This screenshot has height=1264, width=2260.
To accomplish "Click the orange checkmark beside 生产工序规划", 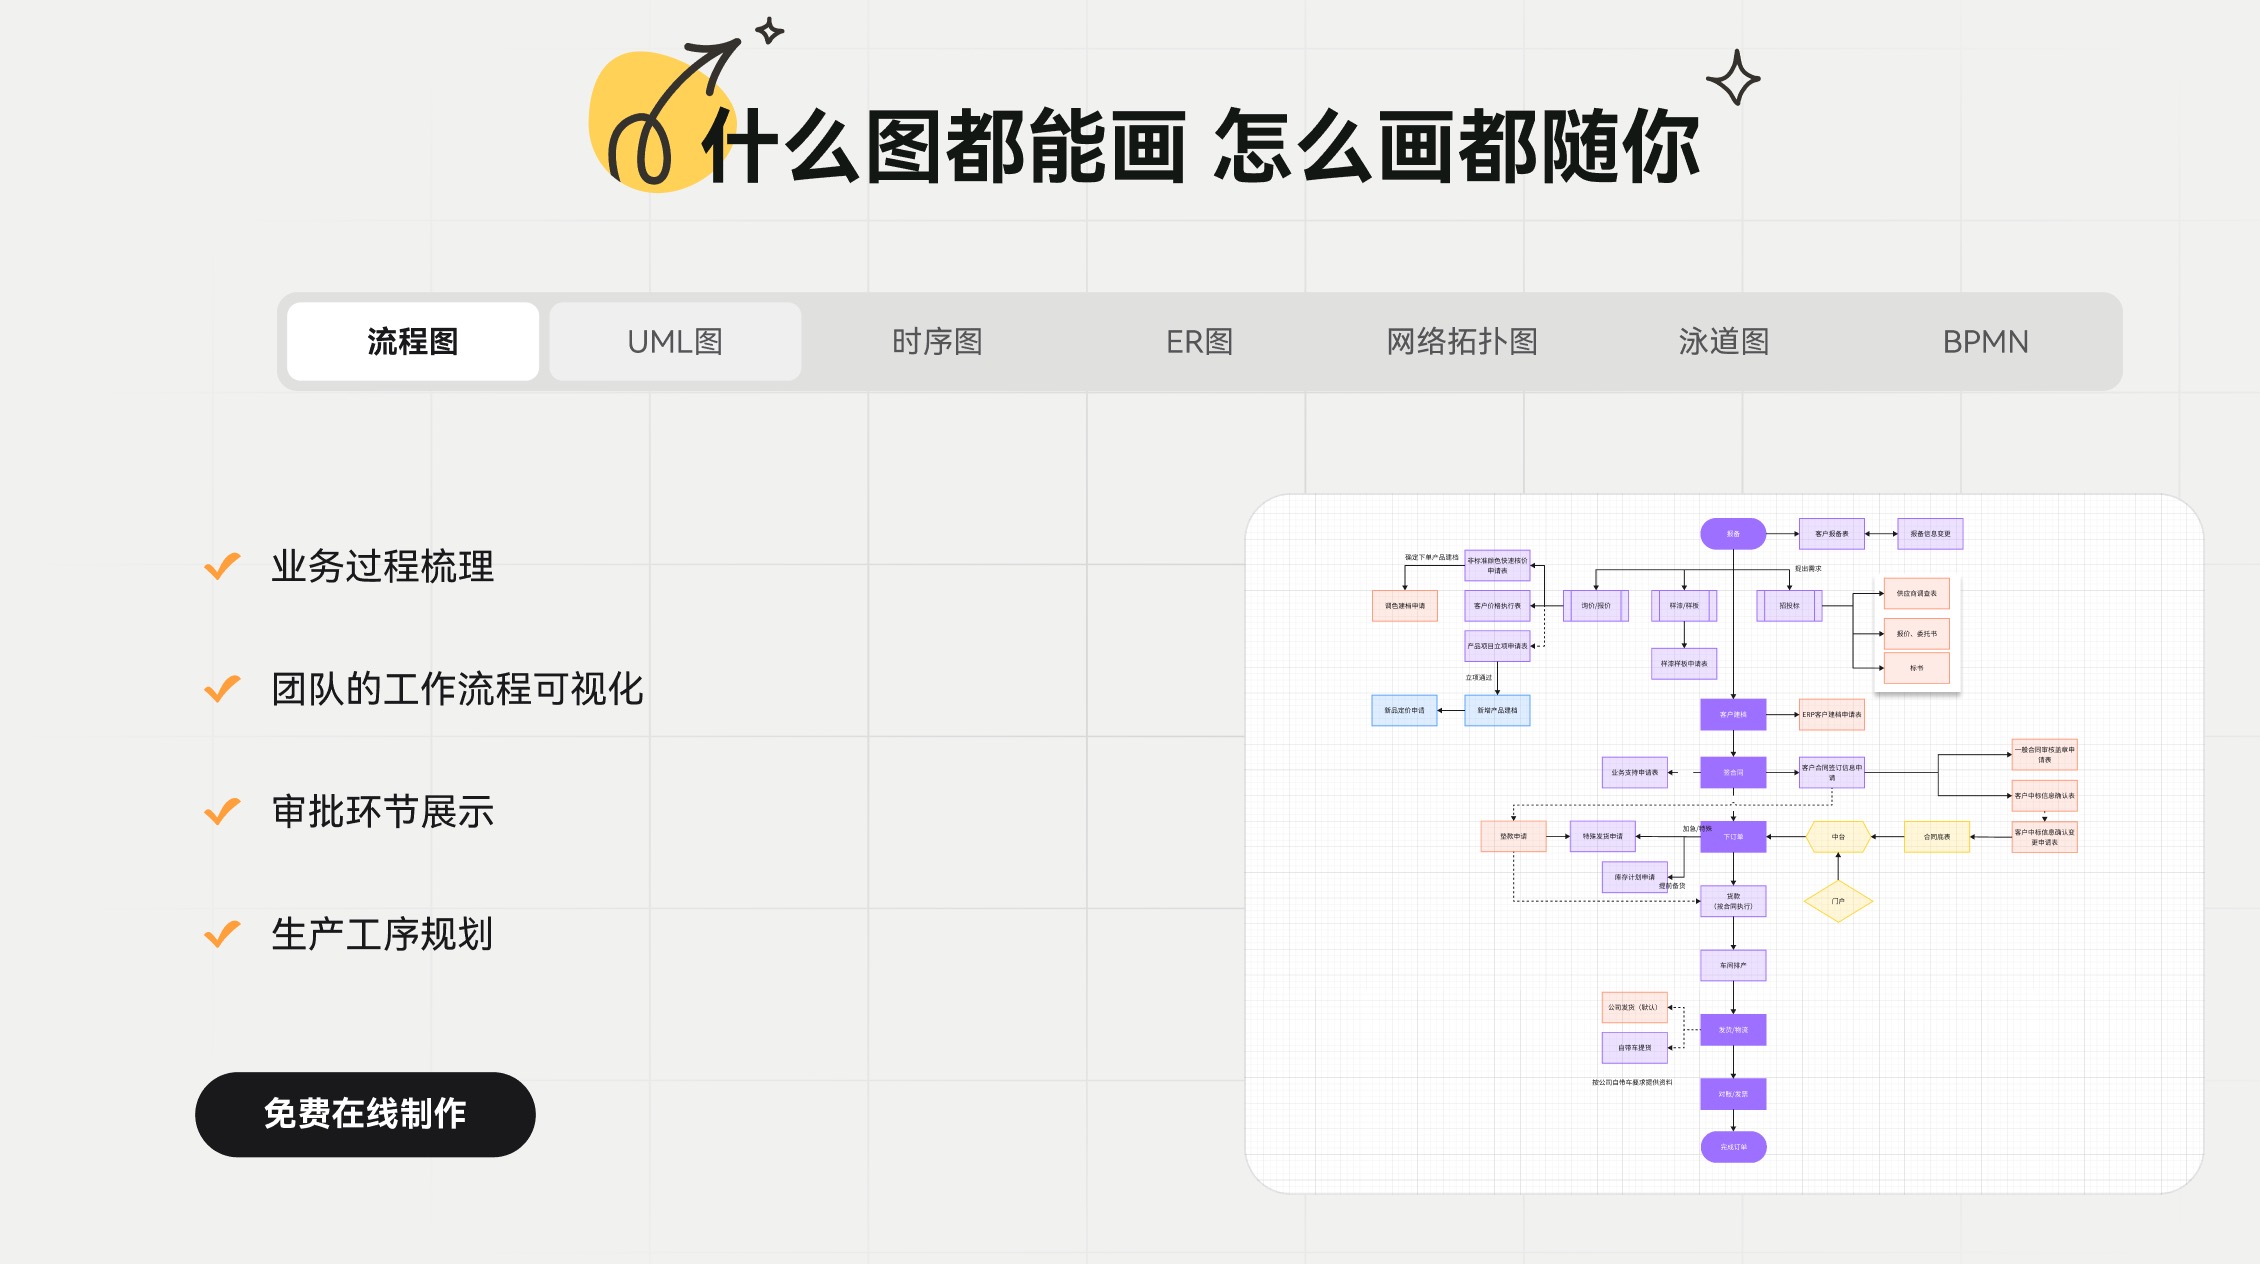I will (222, 934).
